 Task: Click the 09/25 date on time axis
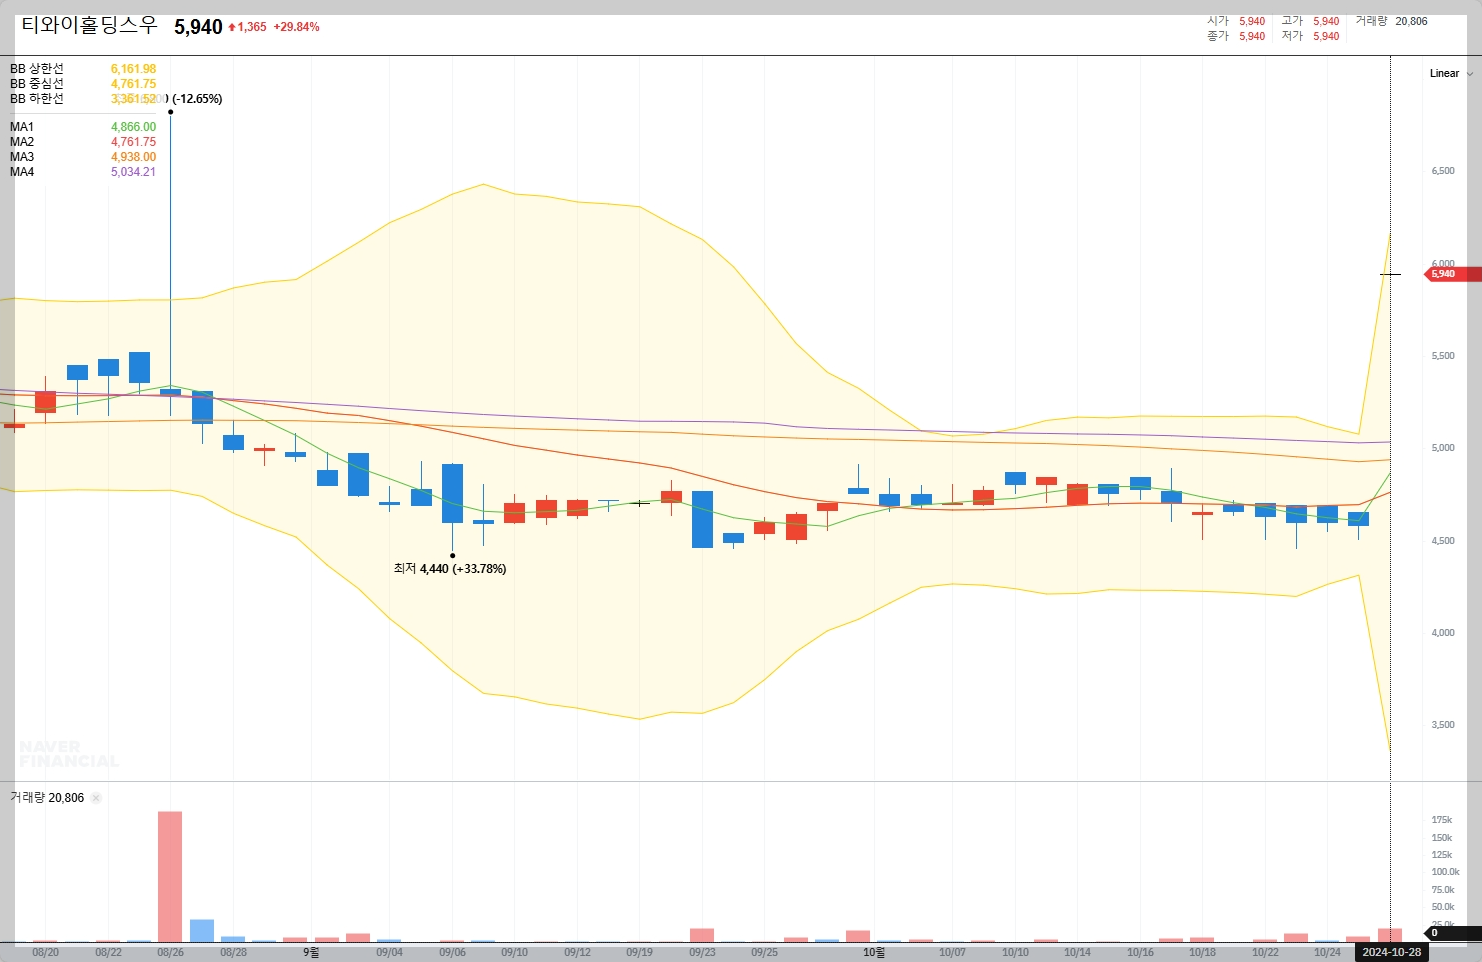click(764, 952)
